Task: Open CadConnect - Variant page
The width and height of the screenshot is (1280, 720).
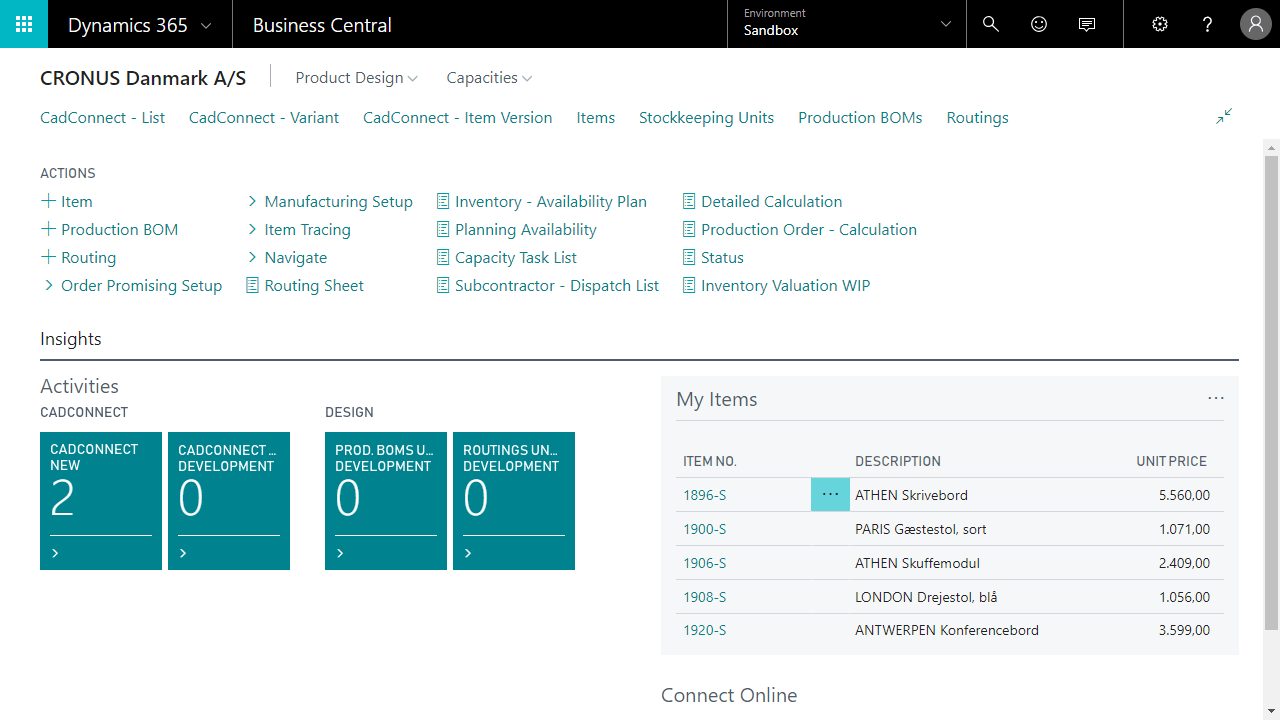Action: click(264, 117)
